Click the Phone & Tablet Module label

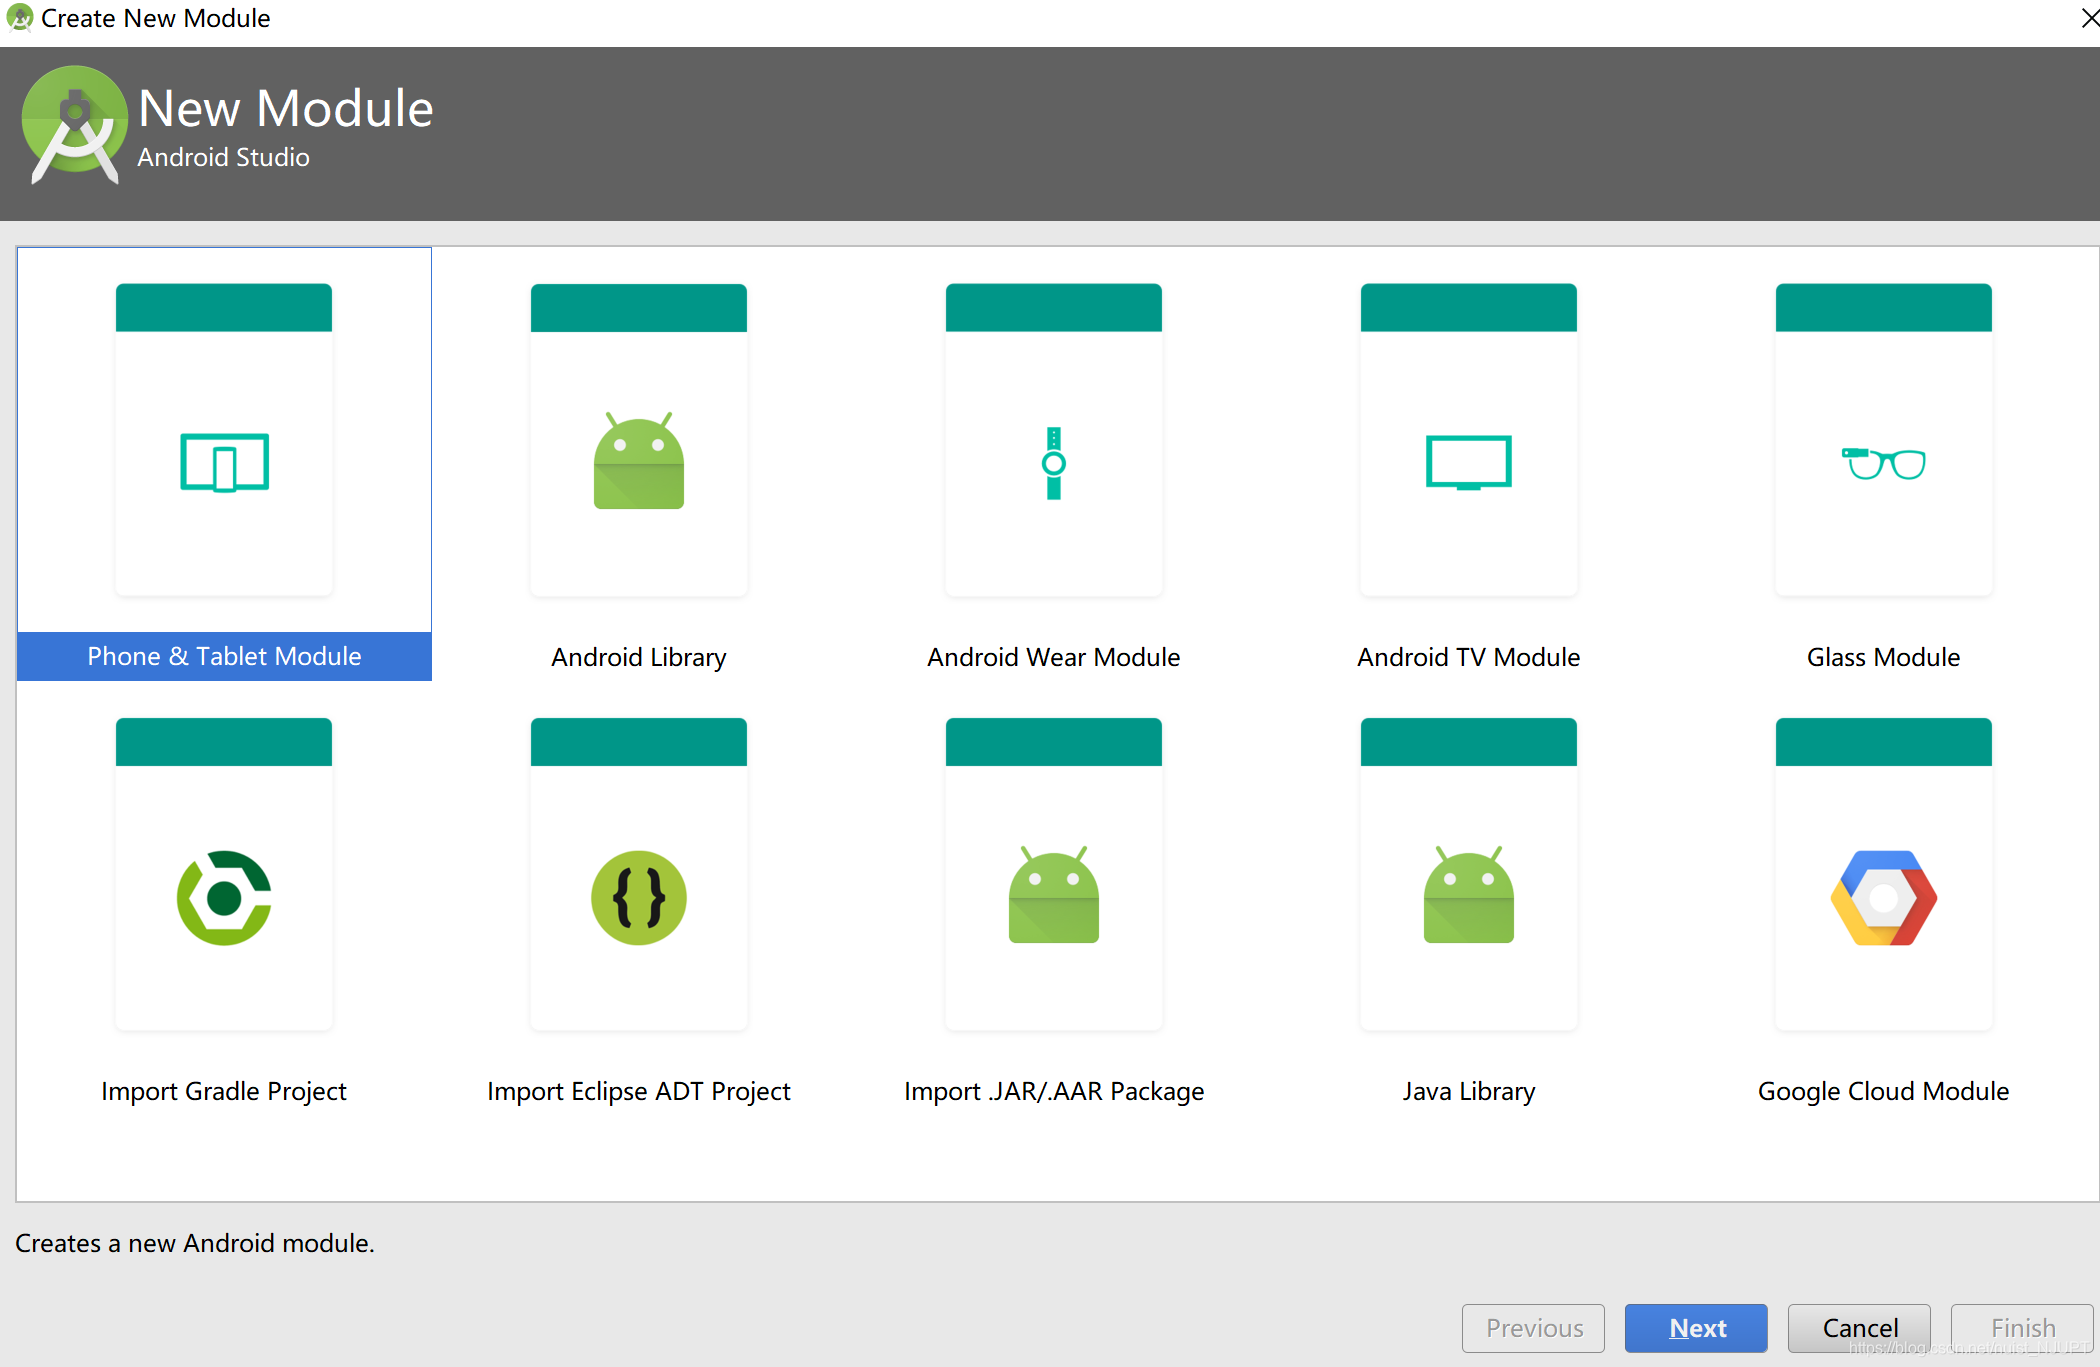pos(224,656)
